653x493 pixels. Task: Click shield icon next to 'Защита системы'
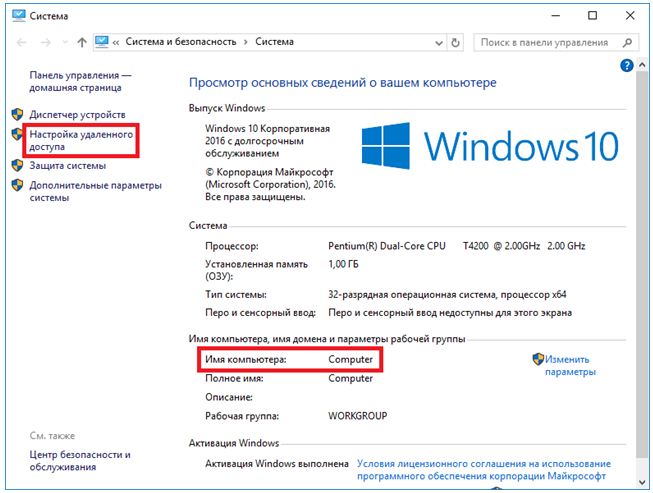17,165
